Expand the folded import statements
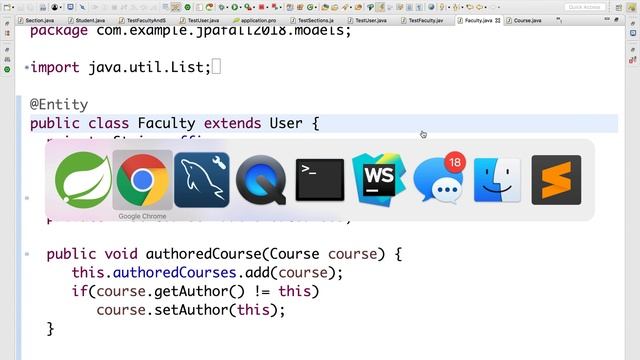 point(27,67)
